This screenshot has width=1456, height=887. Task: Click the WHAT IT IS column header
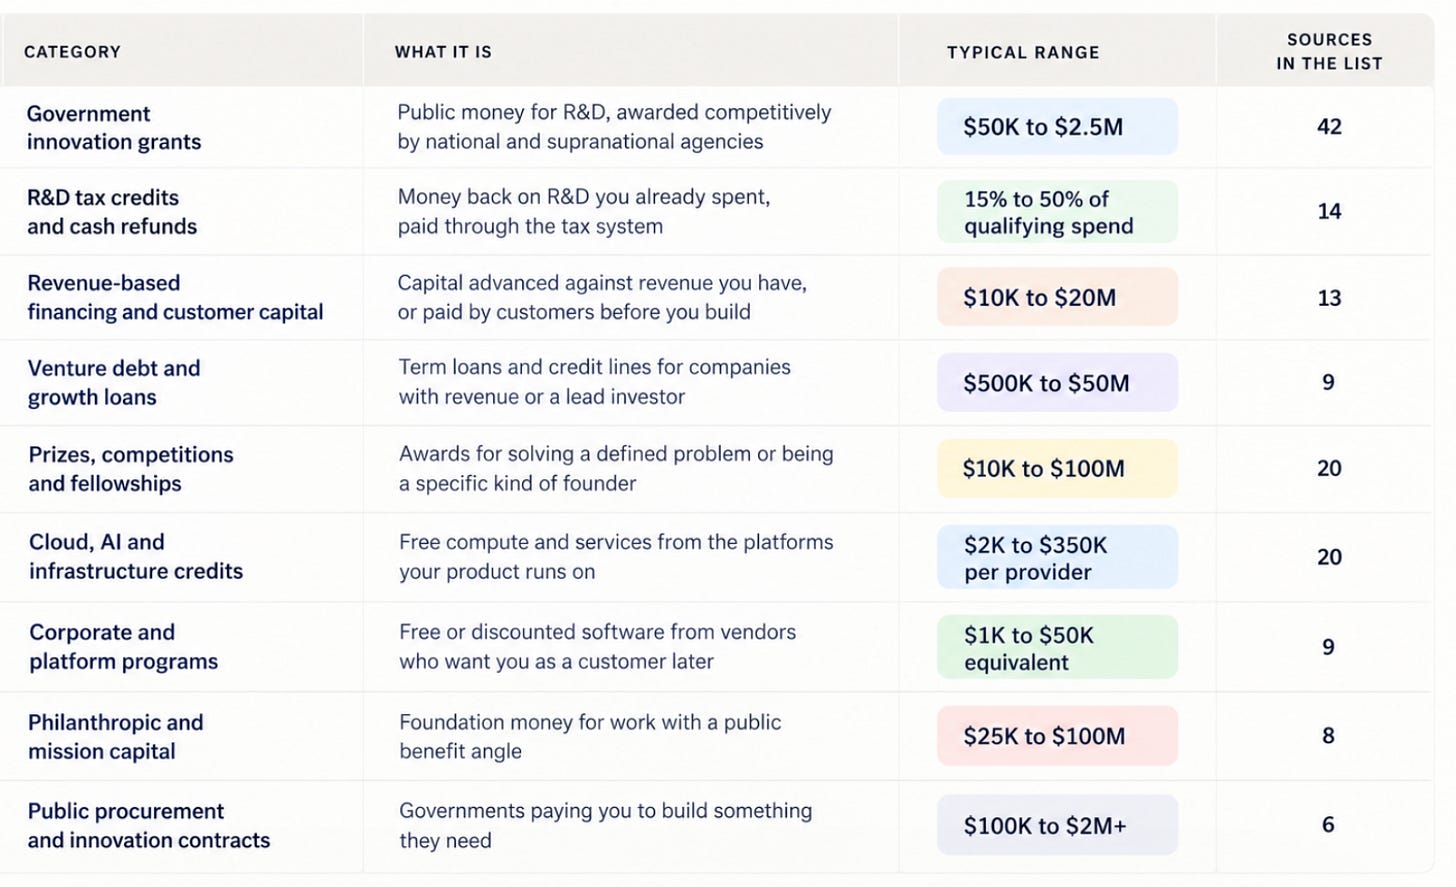(443, 52)
